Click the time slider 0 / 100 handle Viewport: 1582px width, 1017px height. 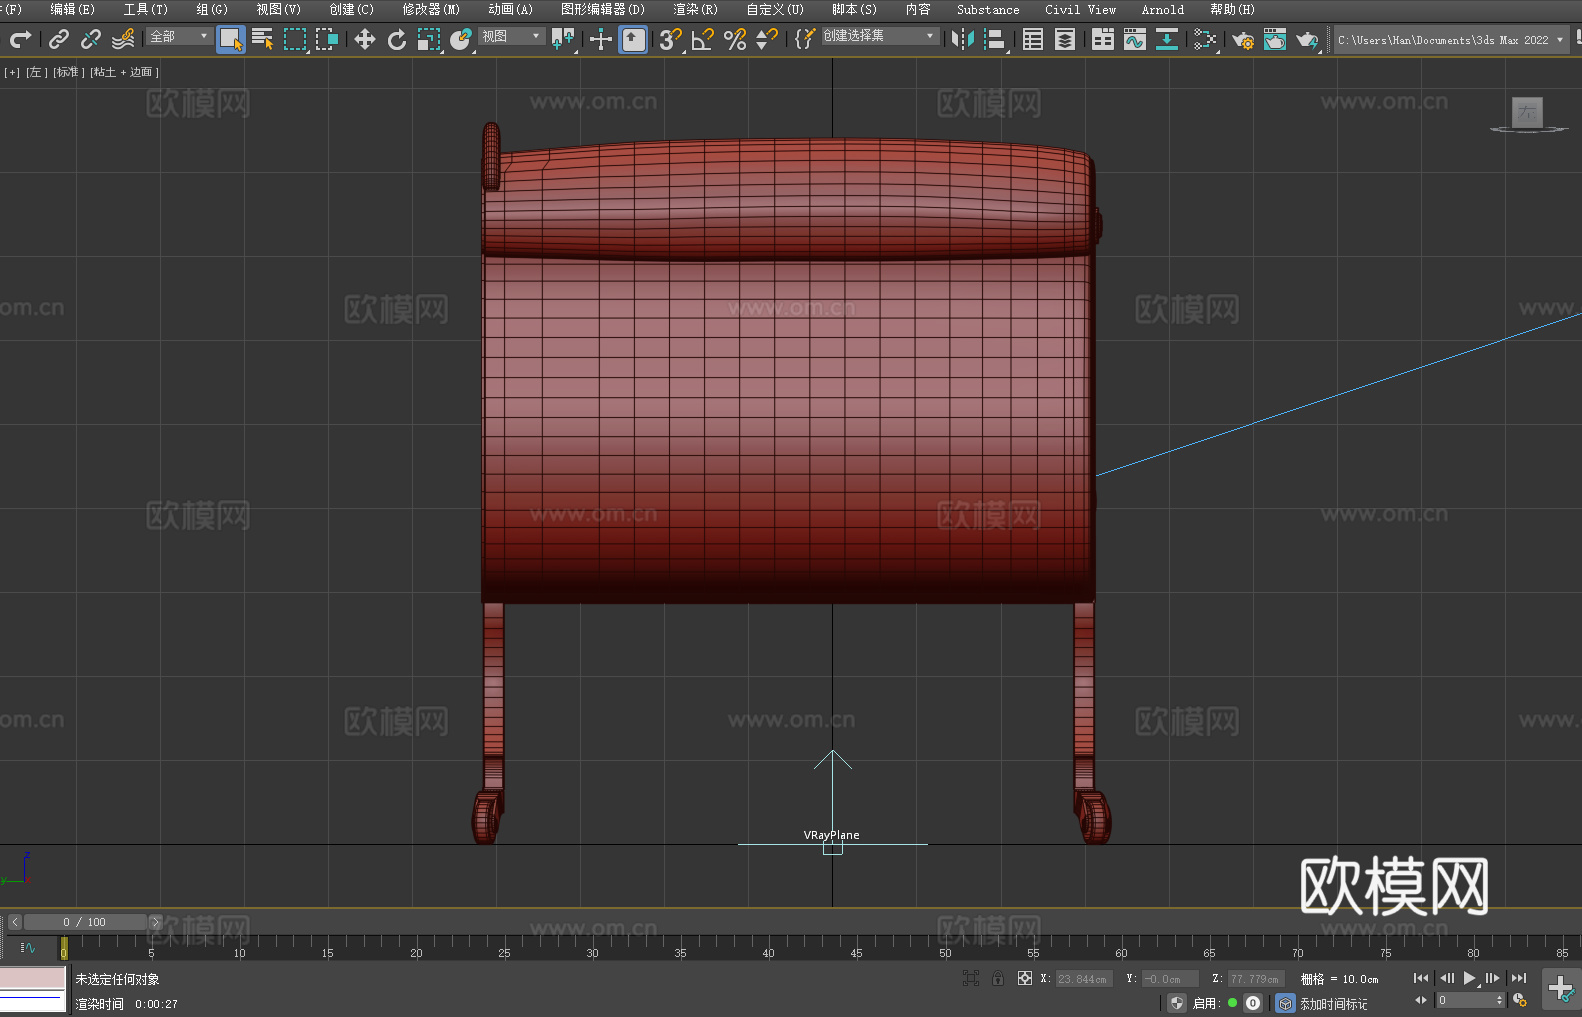85,922
